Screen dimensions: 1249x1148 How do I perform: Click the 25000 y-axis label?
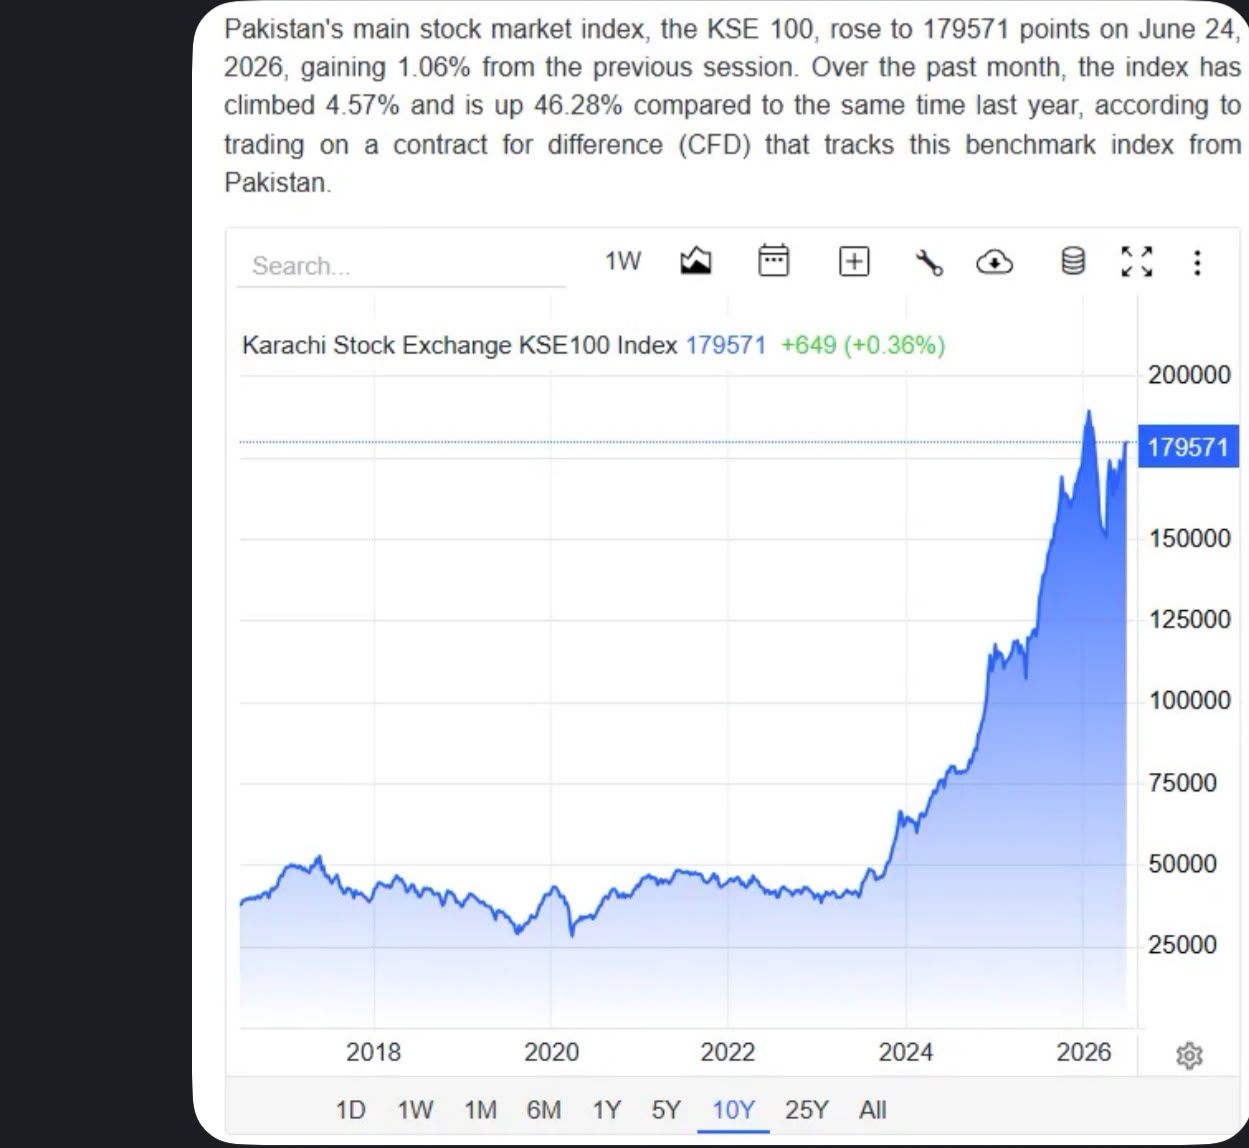(1182, 944)
